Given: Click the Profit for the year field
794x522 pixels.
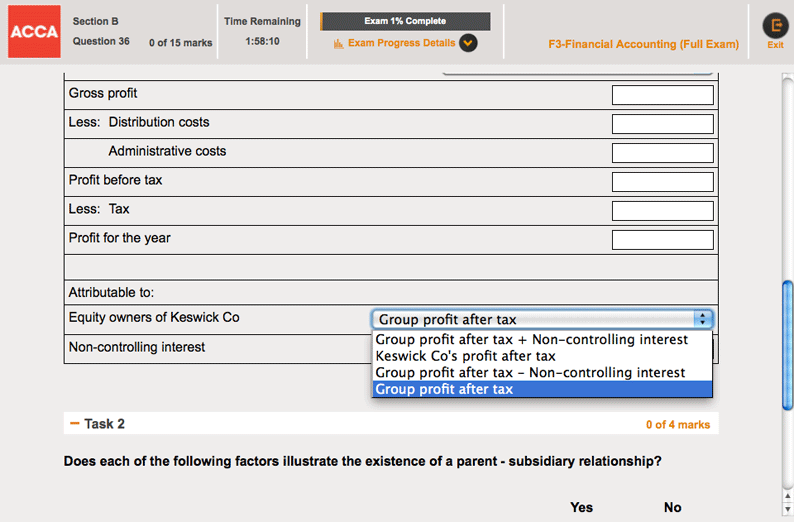Looking at the screenshot, I should [662, 240].
